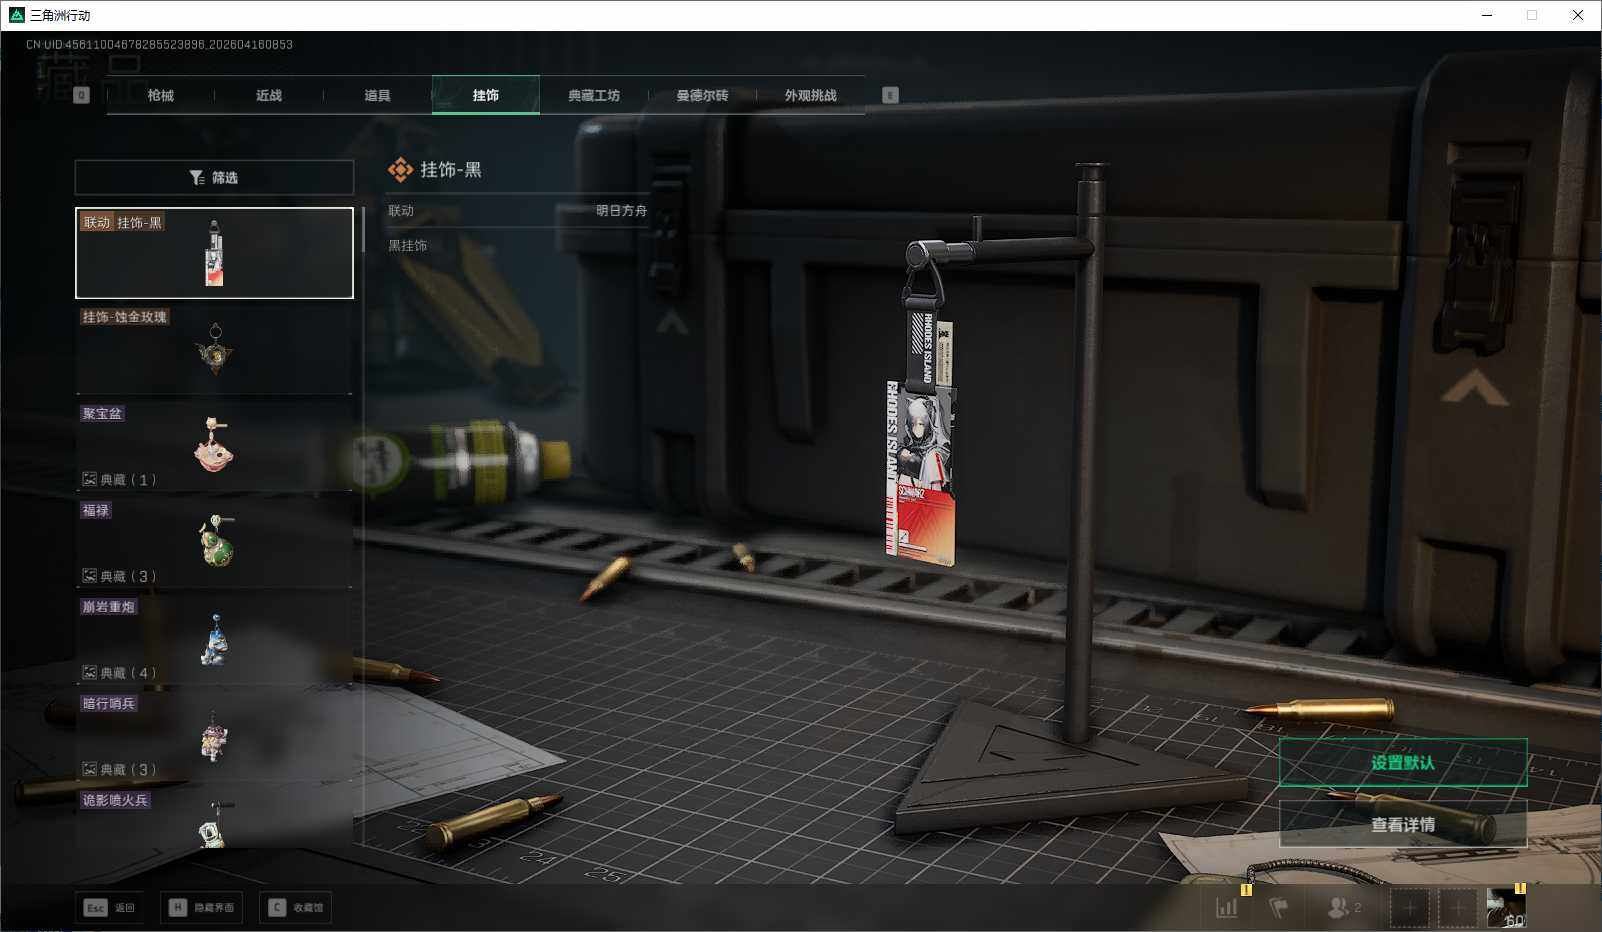Click the 设置默认 button
This screenshot has width=1602, height=932.
tap(1403, 763)
